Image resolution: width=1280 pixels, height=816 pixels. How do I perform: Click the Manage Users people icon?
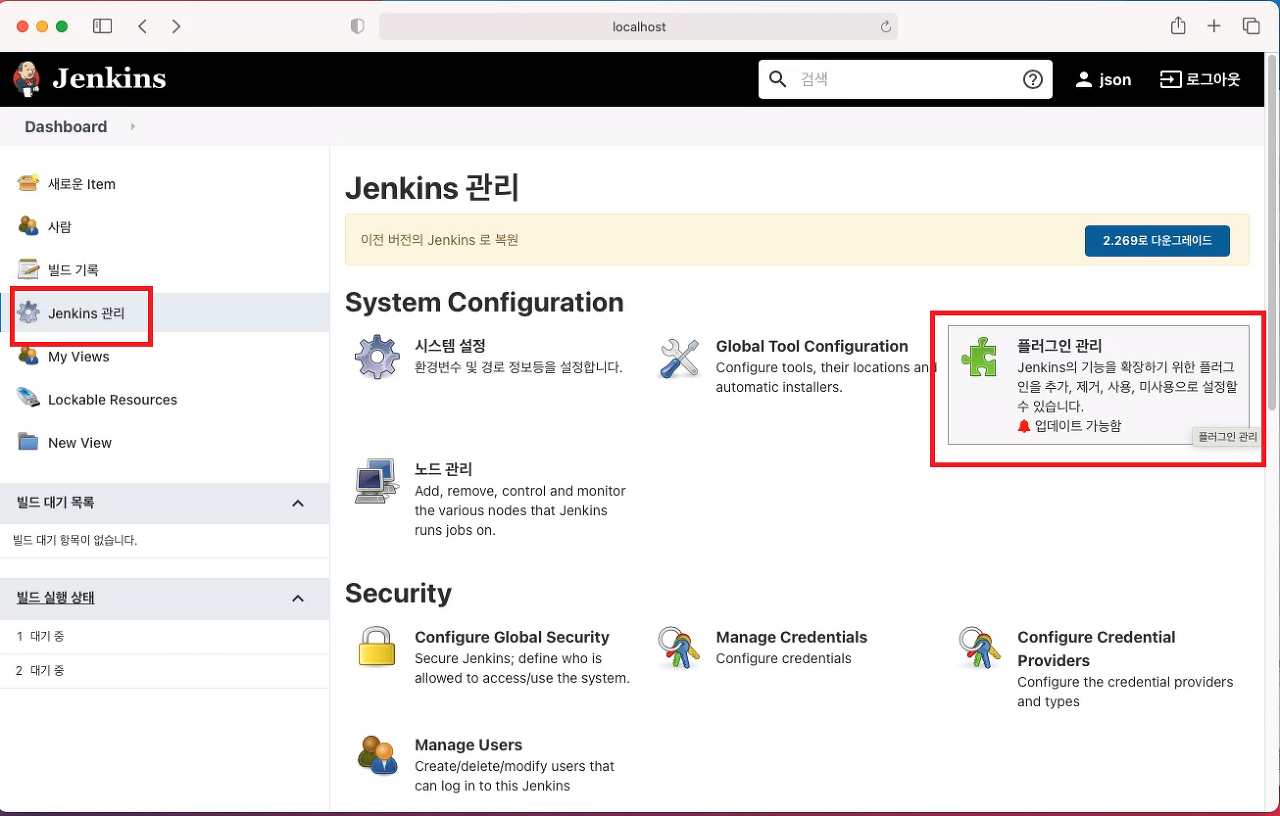tap(377, 754)
